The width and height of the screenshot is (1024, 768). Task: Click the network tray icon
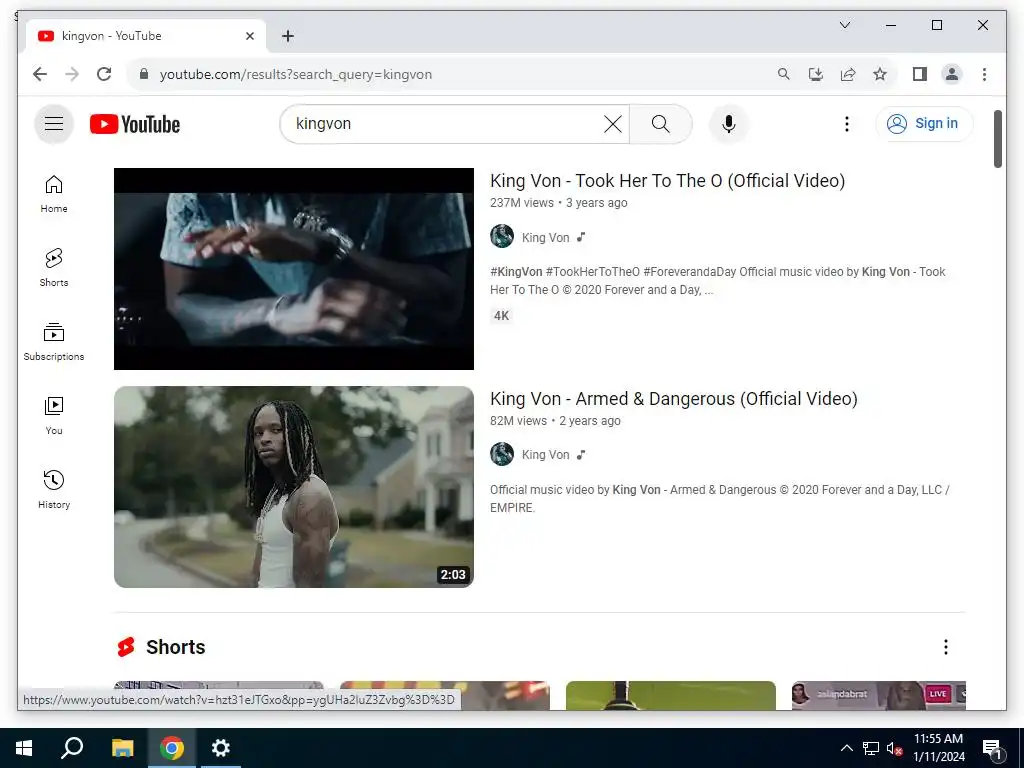[871, 748]
